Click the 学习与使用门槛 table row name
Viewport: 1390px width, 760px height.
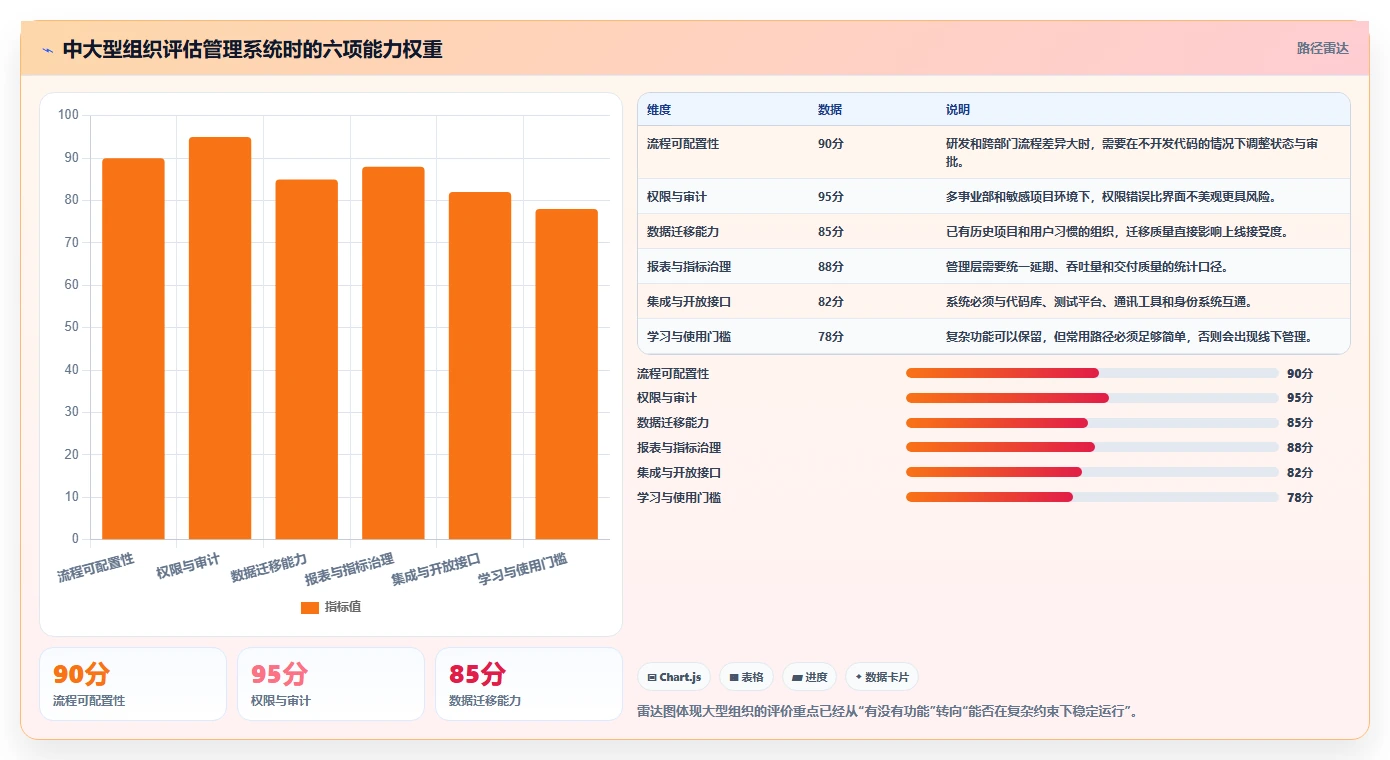pyautogui.click(x=689, y=337)
